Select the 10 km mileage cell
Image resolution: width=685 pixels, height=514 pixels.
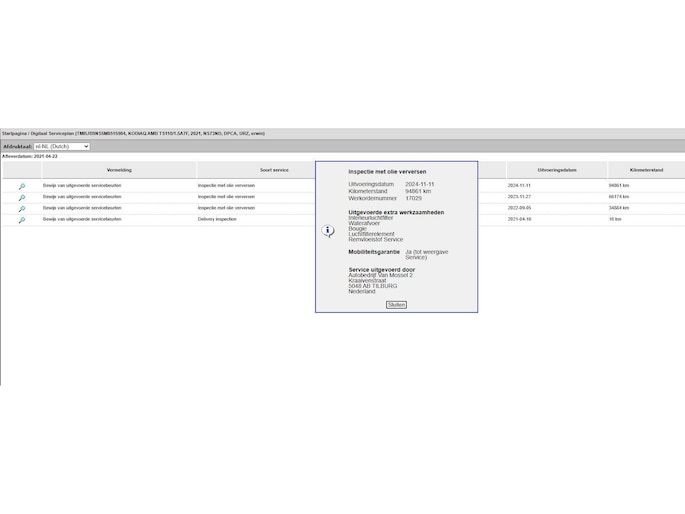pyautogui.click(x=614, y=219)
